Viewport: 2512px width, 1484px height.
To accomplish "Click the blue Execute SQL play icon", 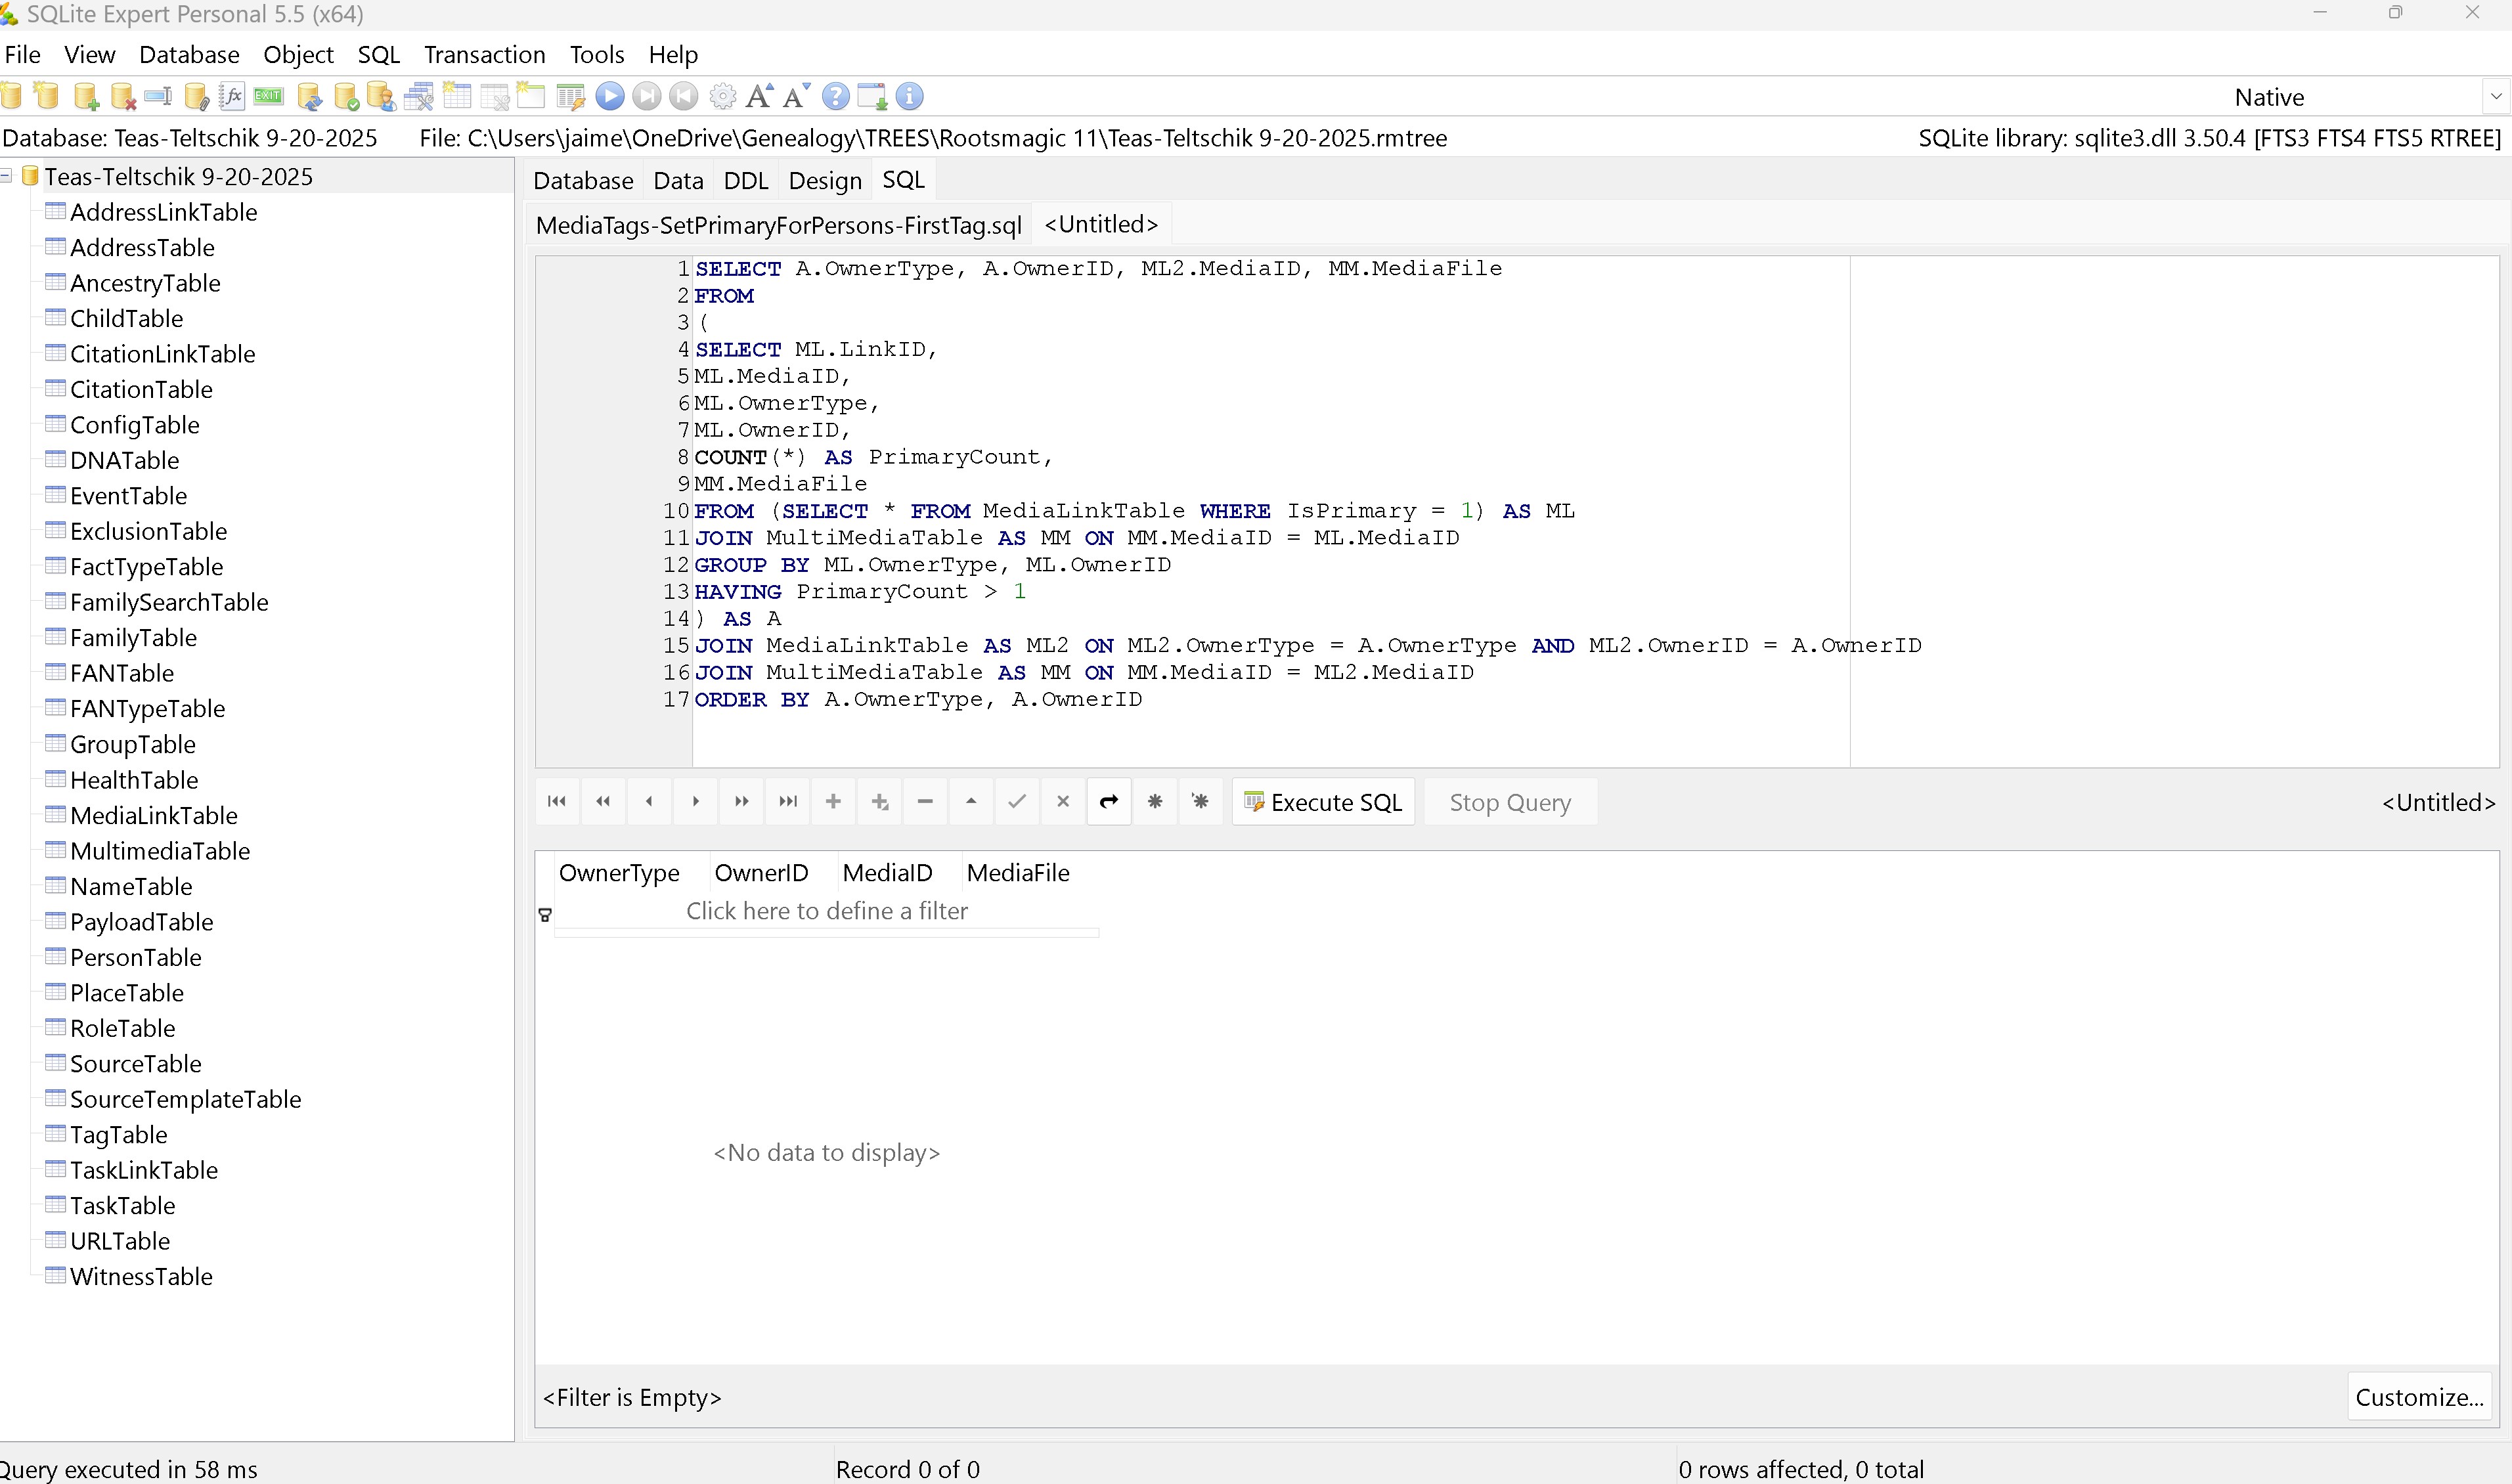I will coord(609,97).
